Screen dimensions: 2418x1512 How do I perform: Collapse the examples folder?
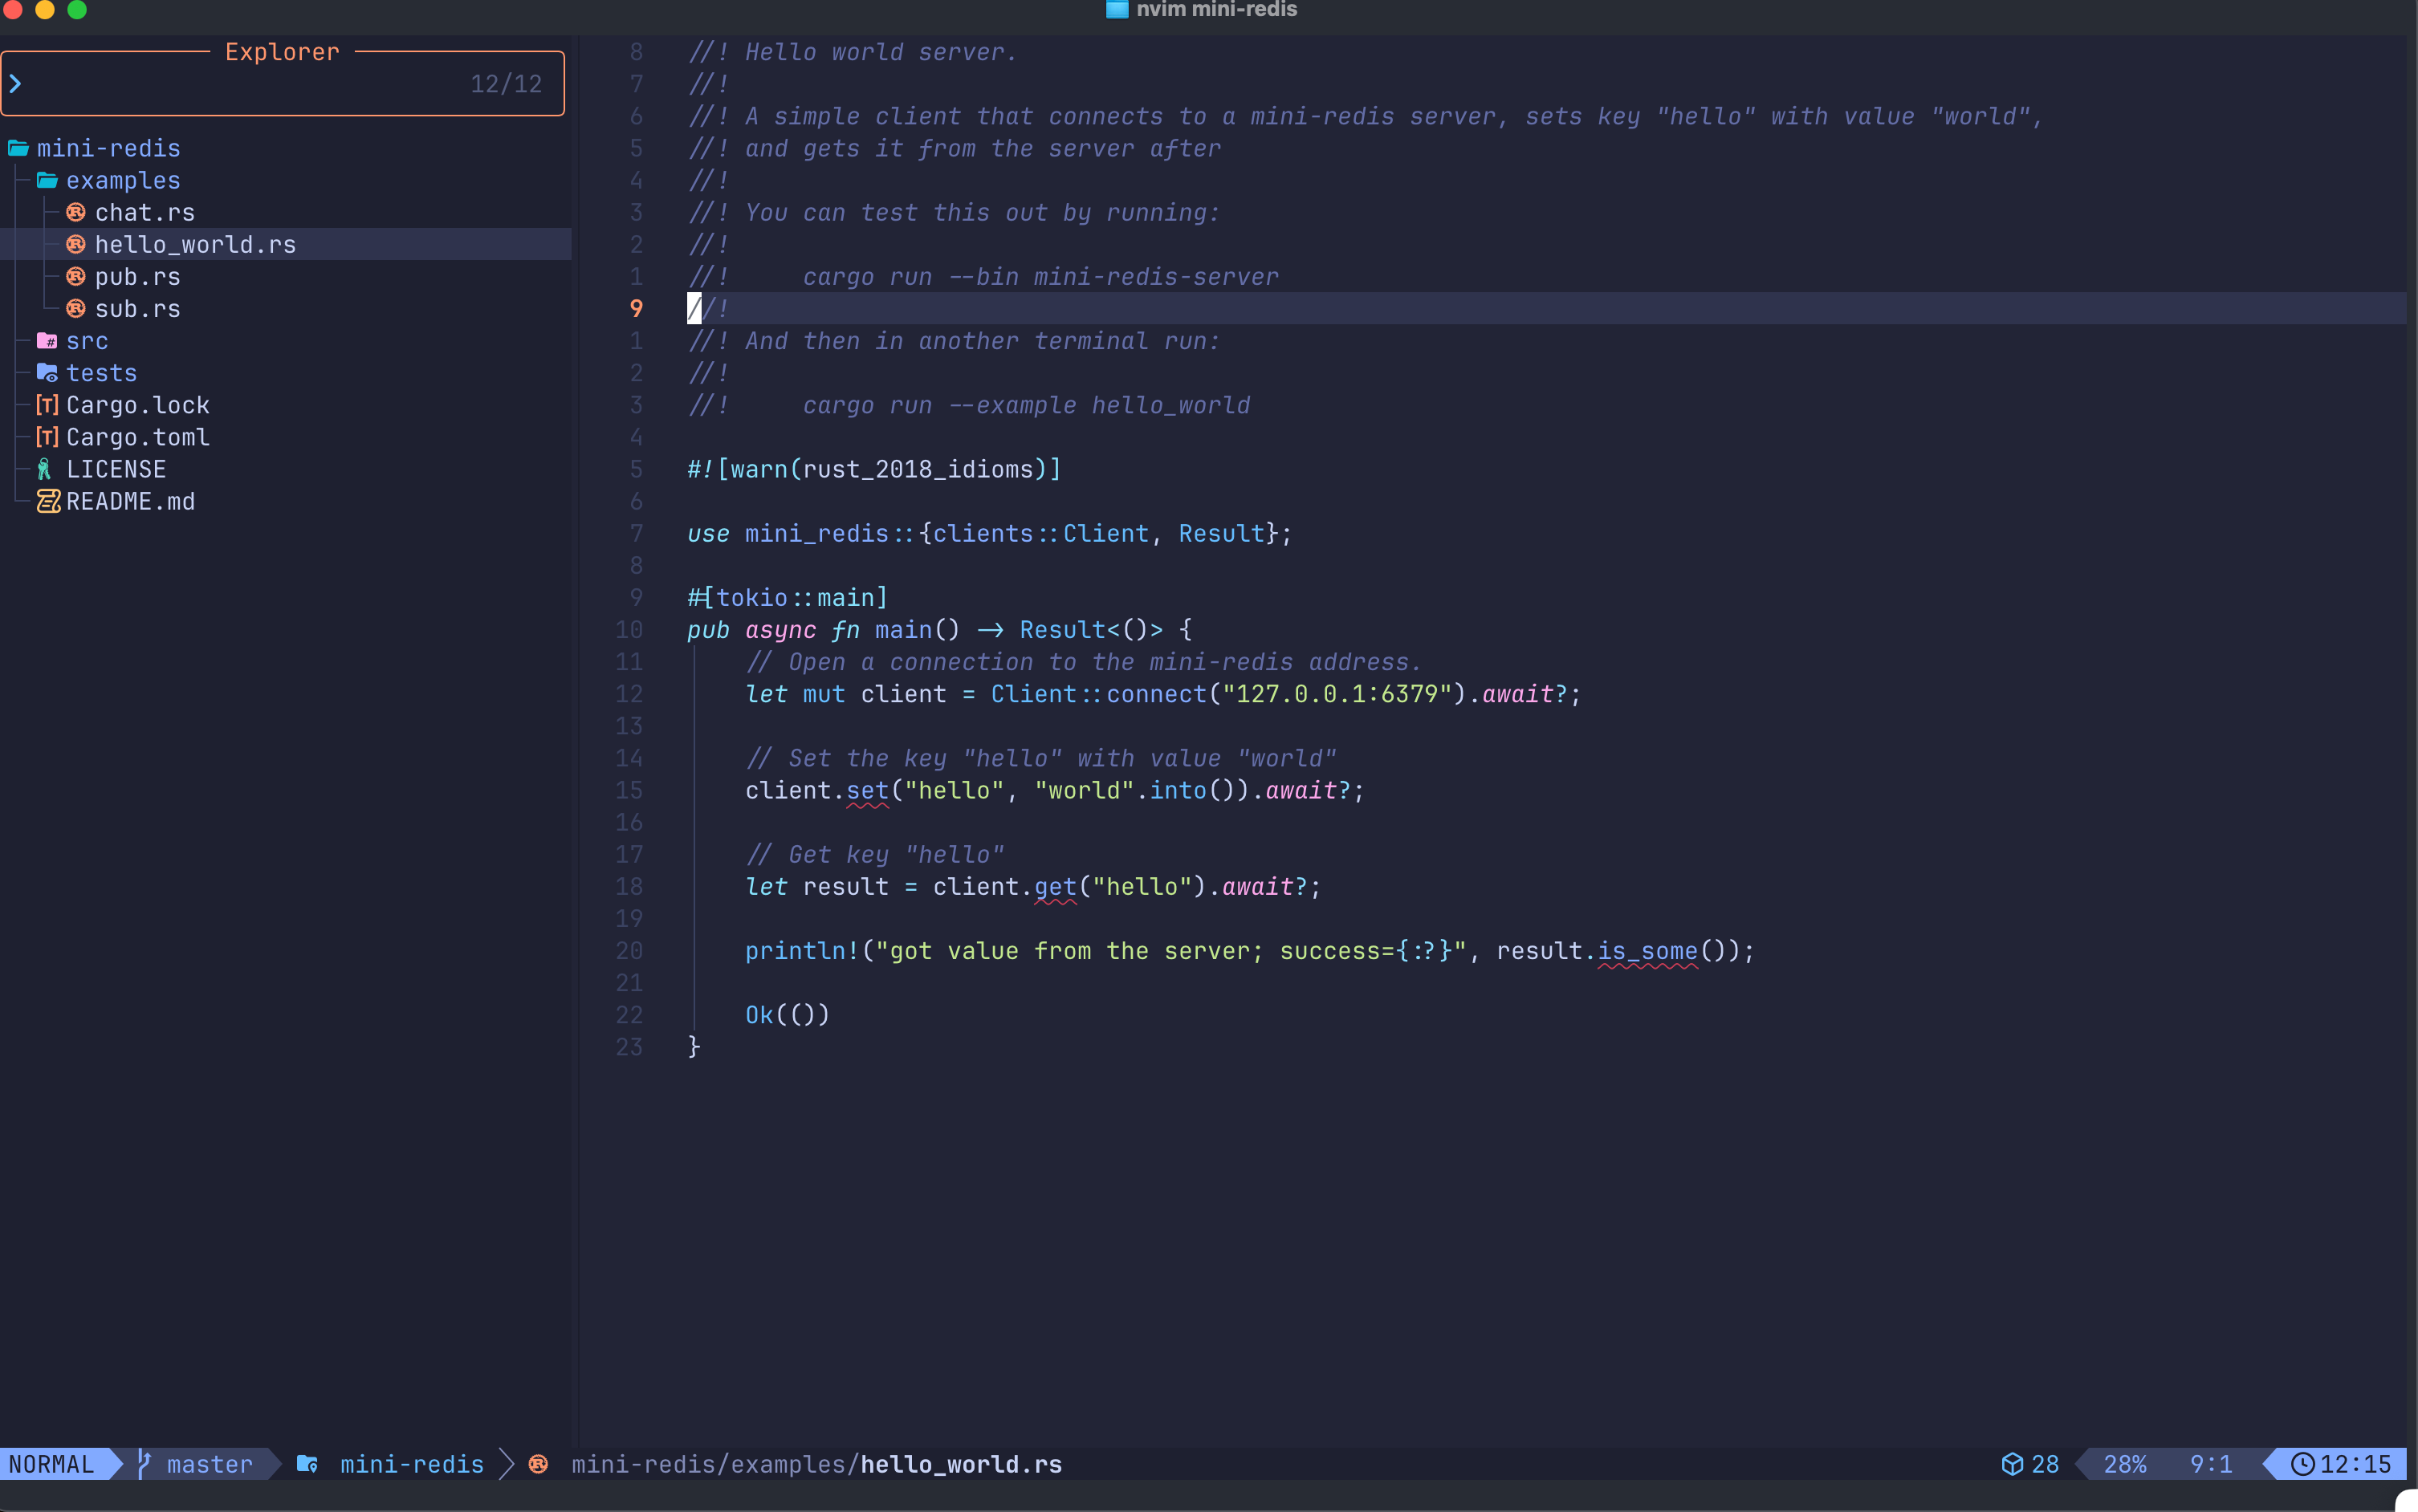[x=122, y=180]
